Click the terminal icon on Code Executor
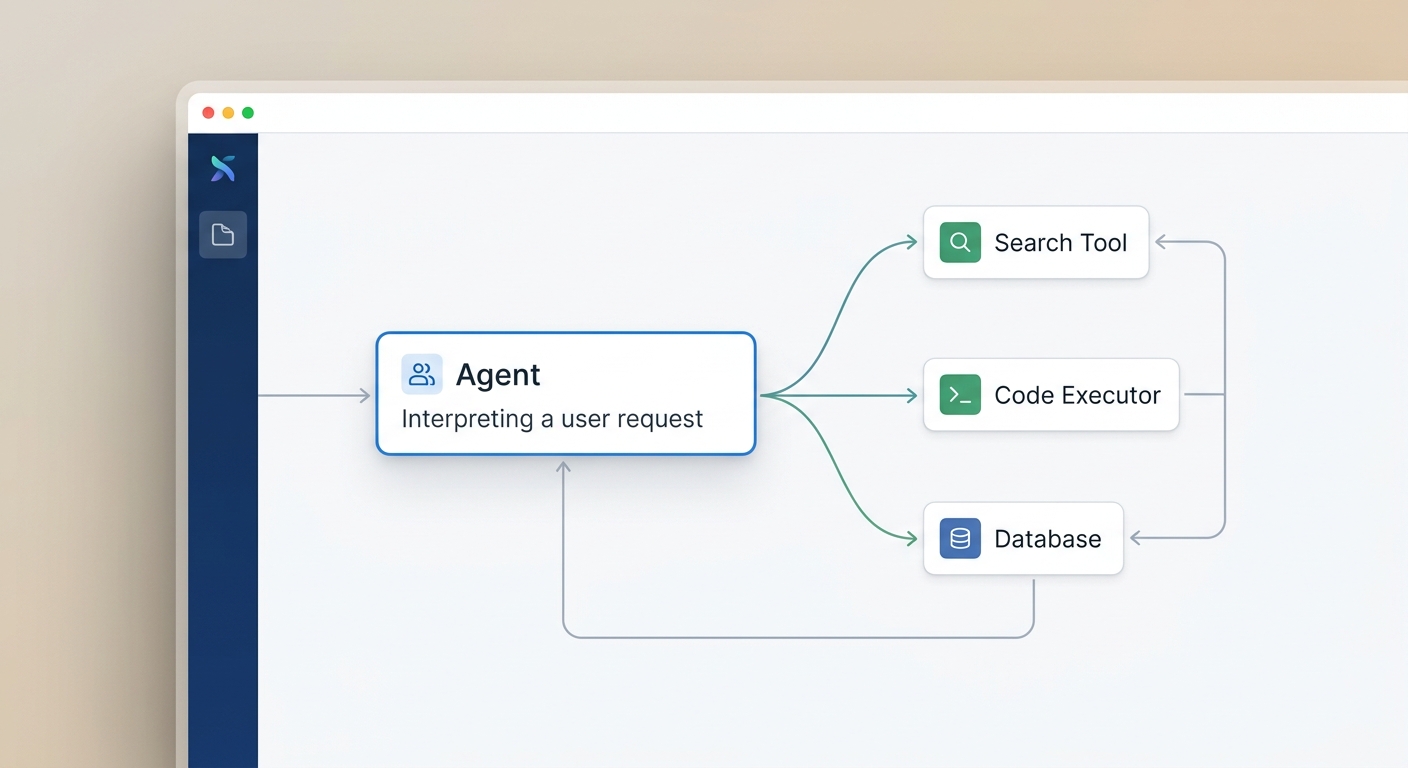Image resolution: width=1408 pixels, height=768 pixels. pyautogui.click(x=960, y=395)
